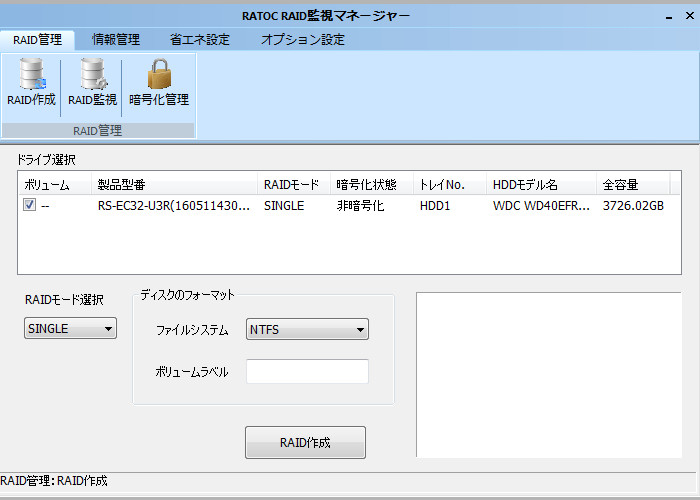
Task: Select the RS-EC32-U3R(160511430... cell
Action: pos(174,205)
